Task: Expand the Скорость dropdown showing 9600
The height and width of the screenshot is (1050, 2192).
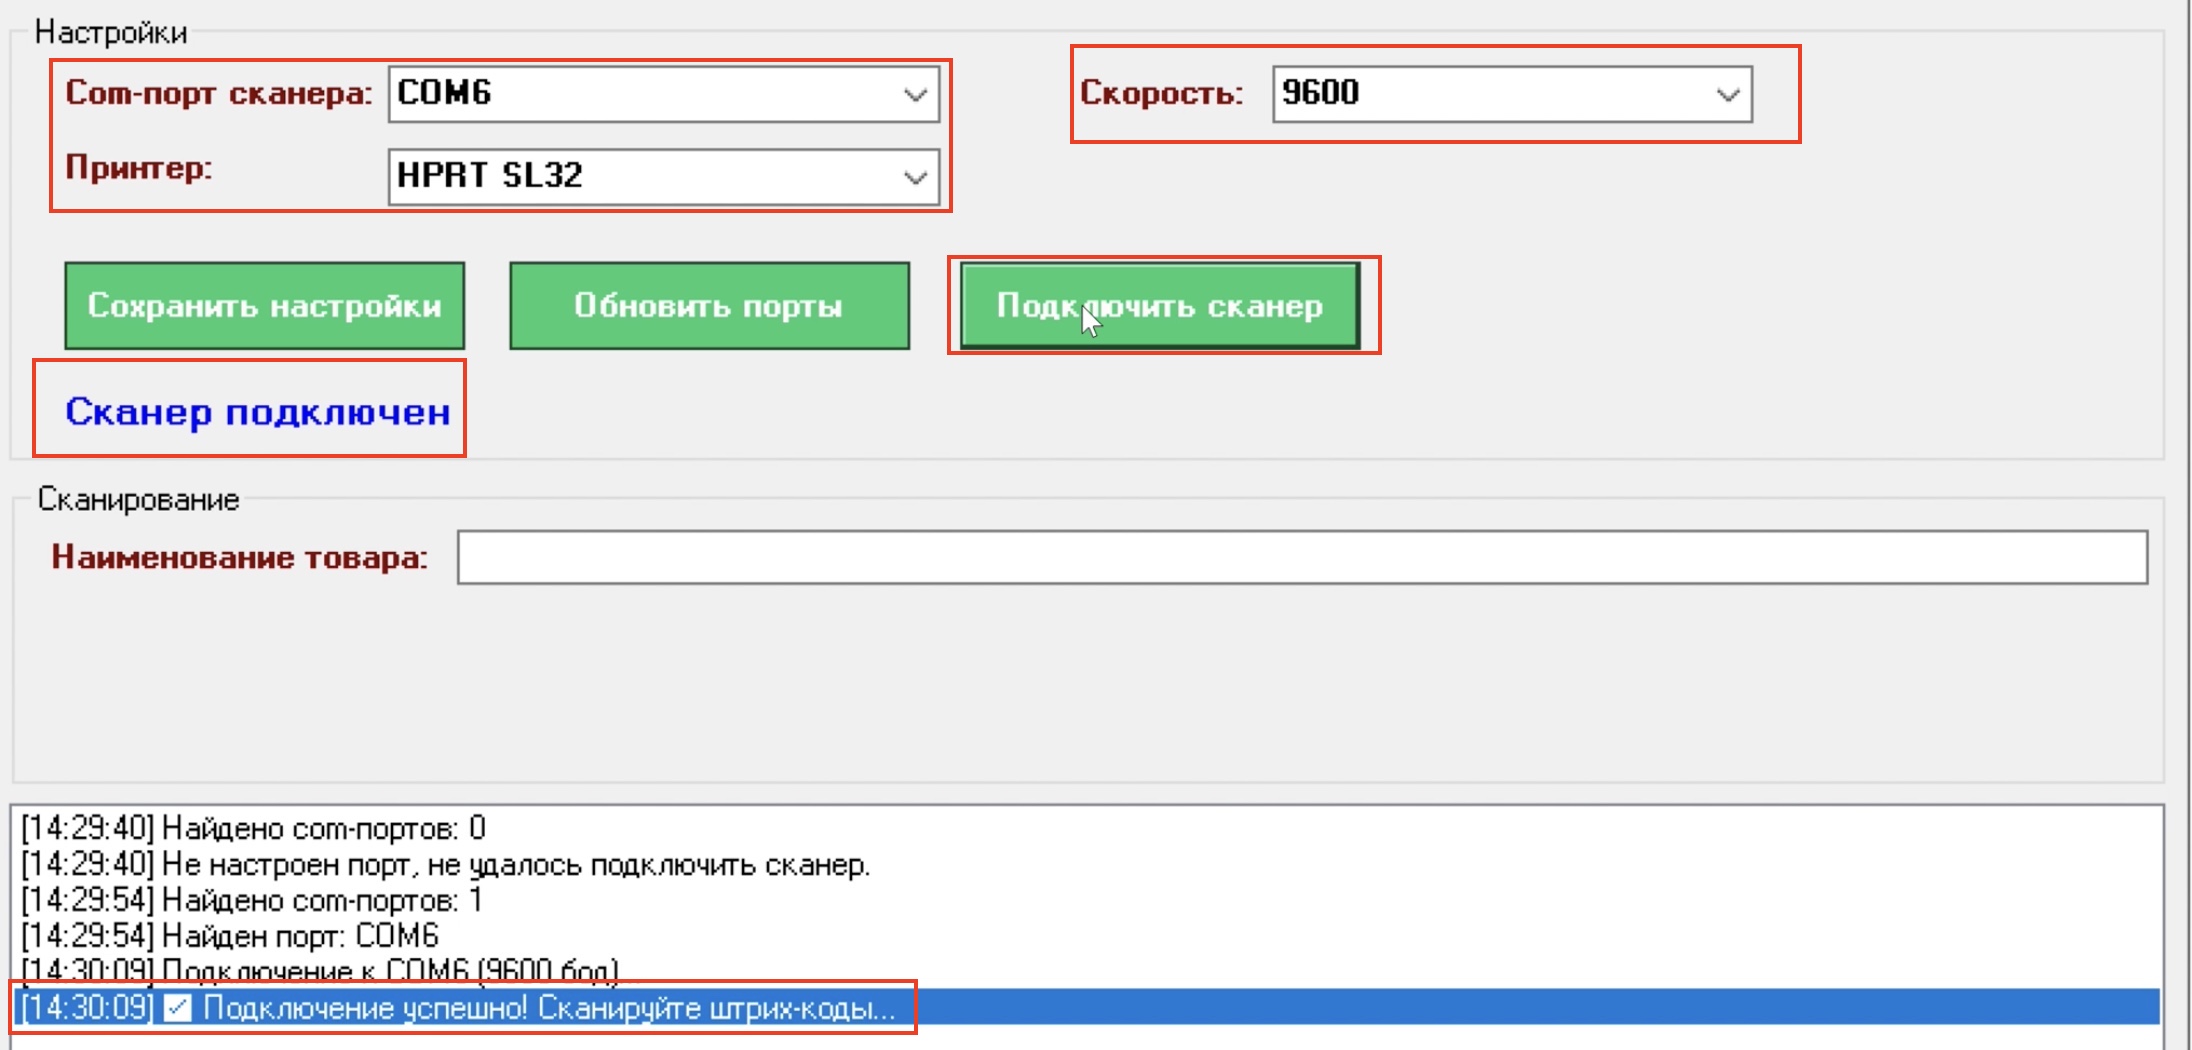Action: click(1512, 94)
